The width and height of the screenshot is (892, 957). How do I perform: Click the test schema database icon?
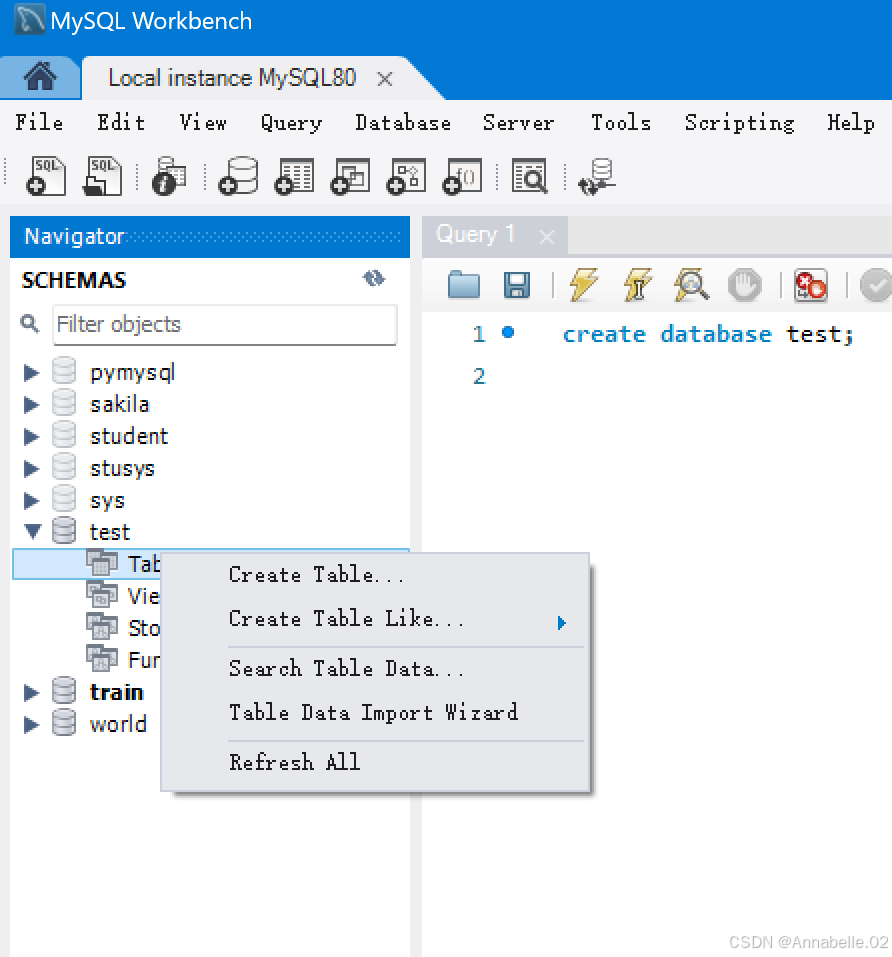(x=64, y=530)
